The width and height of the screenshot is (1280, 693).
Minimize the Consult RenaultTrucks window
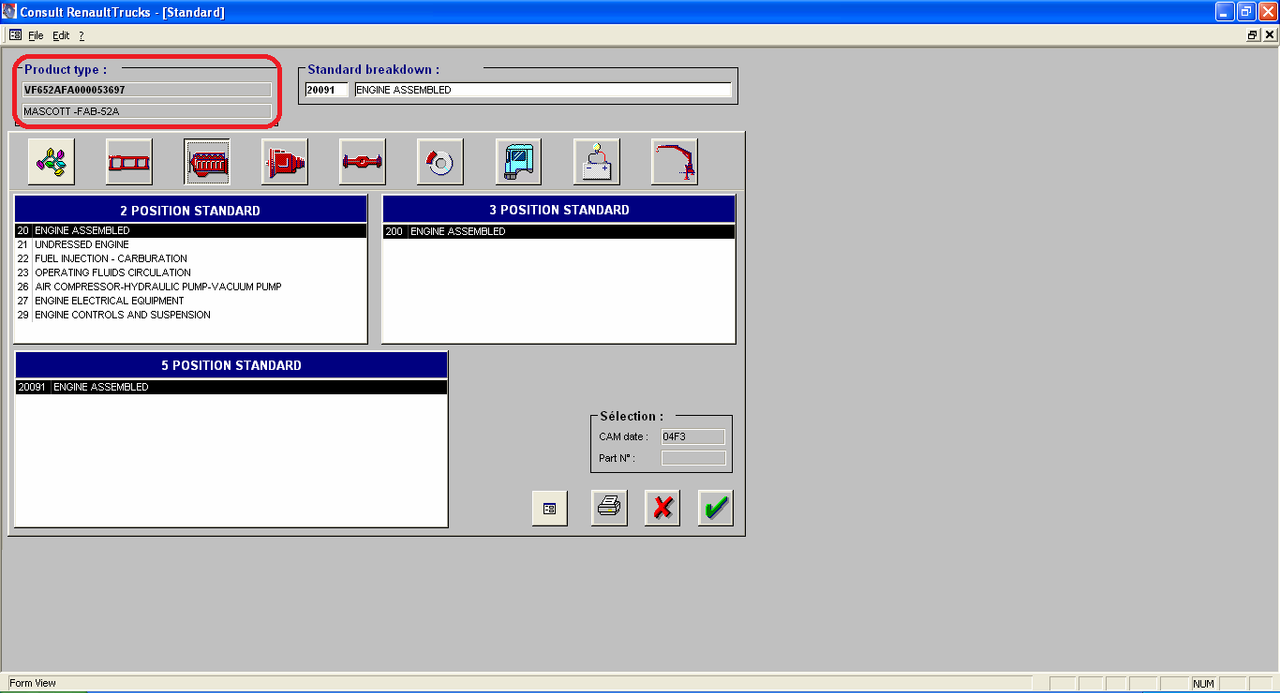(x=1225, y=12)
